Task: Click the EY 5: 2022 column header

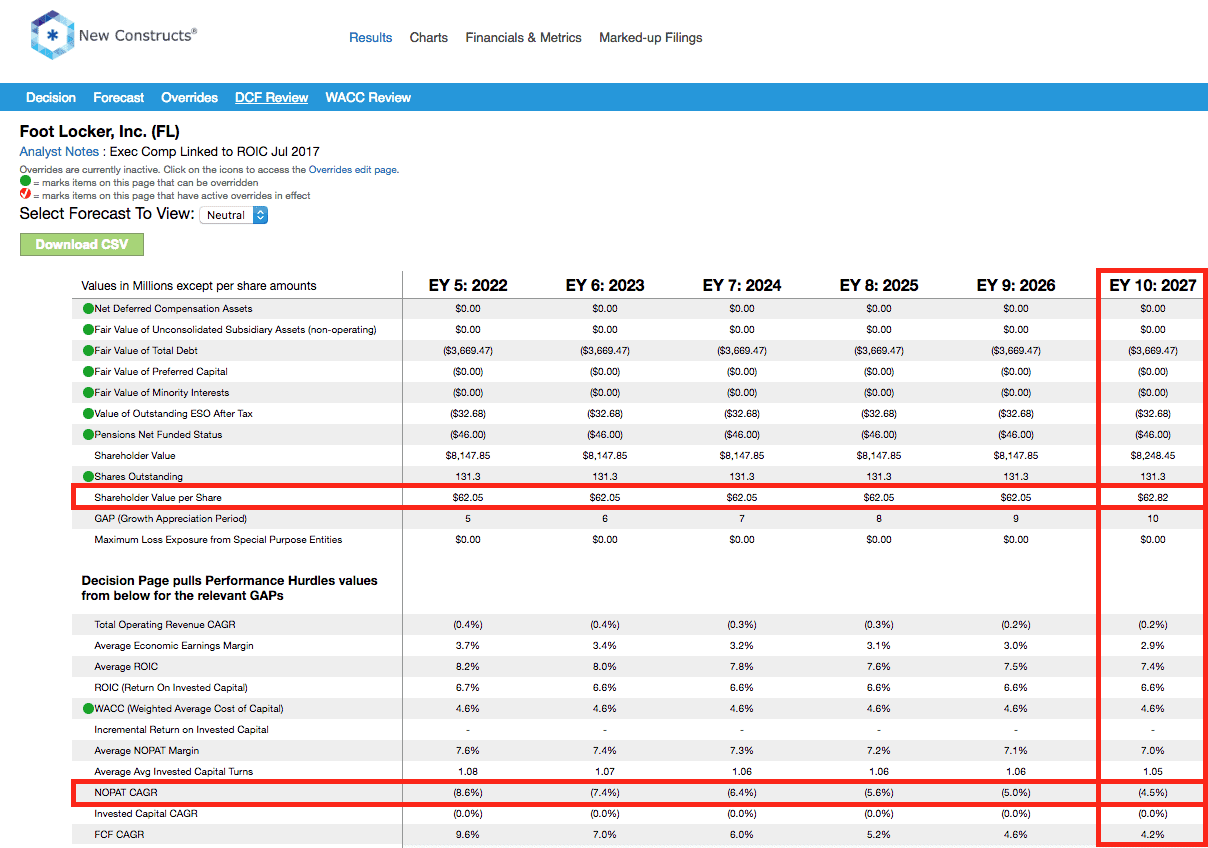Action: 468,286
